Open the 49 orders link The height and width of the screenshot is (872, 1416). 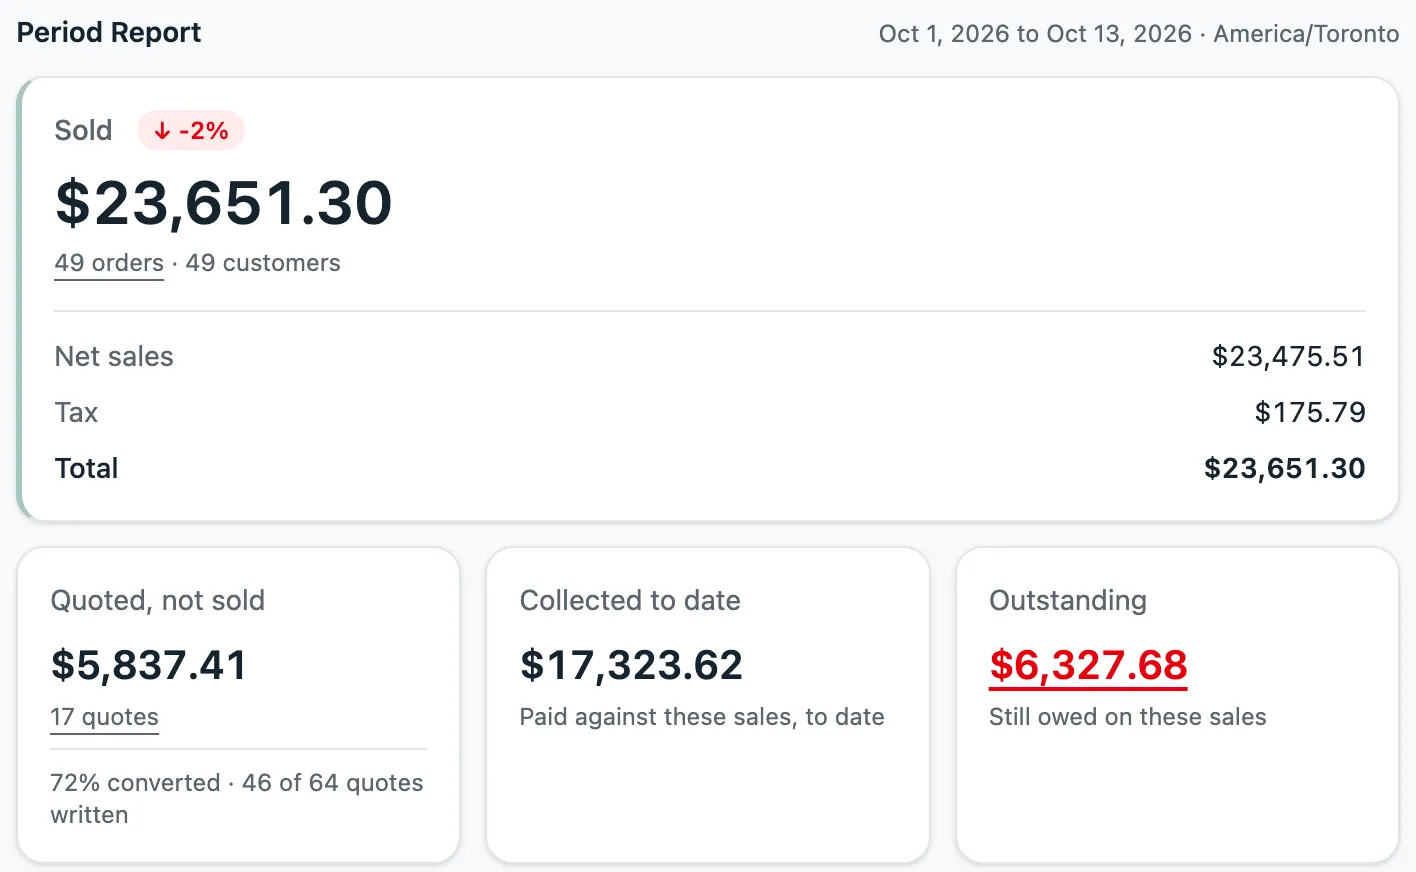coord(109,263)
